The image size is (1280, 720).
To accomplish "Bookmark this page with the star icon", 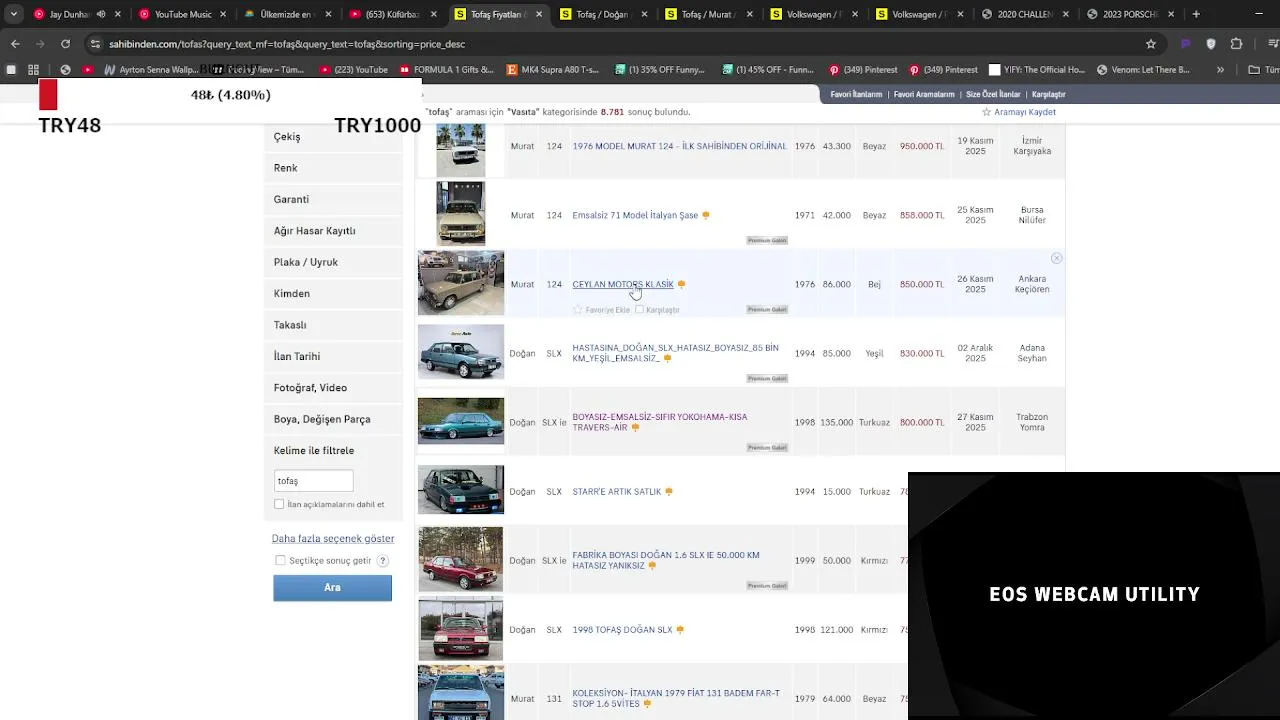I will (x=1151, y=44).
